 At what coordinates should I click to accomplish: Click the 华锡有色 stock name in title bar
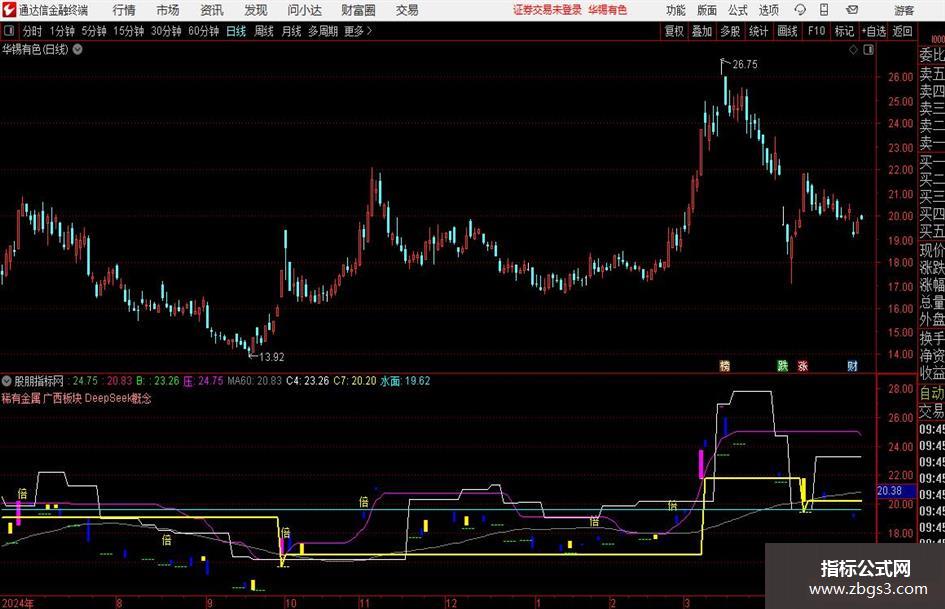[608, 10]
